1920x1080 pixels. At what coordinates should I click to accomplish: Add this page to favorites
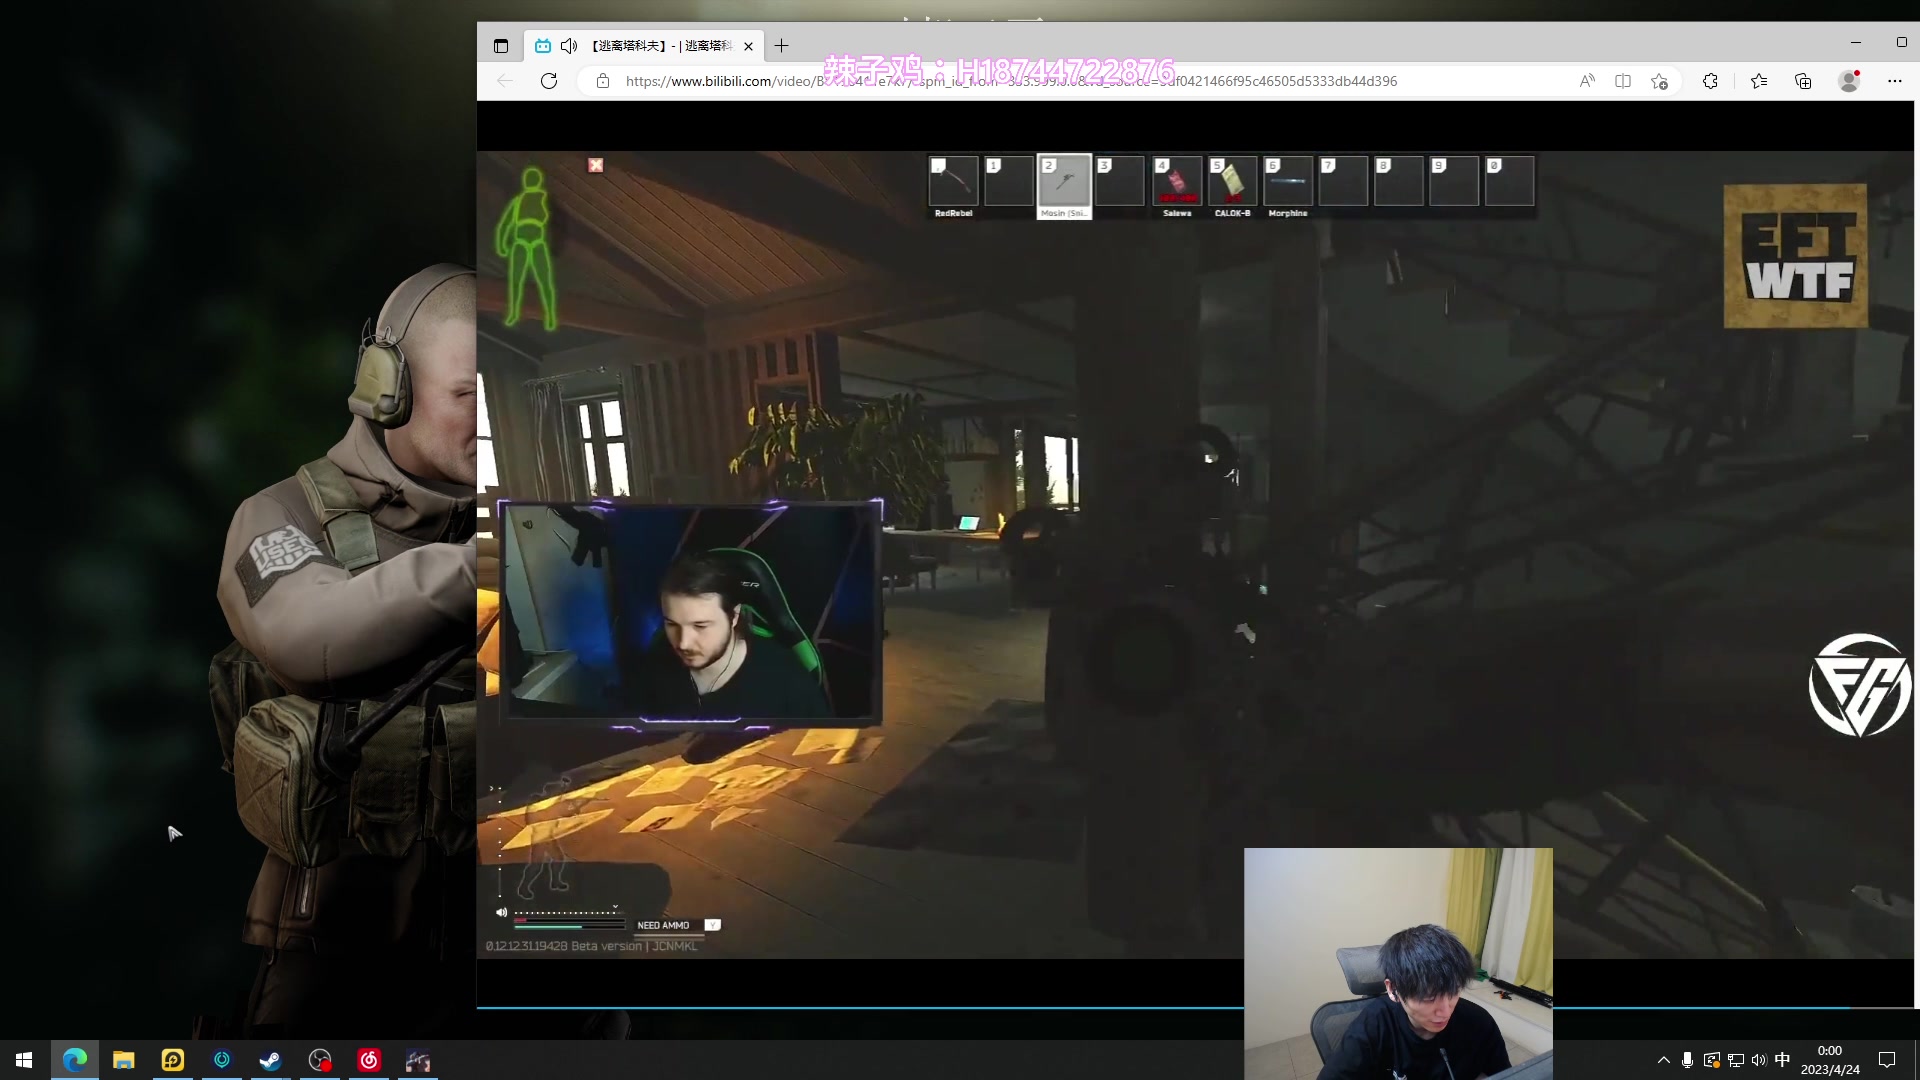1660,81
